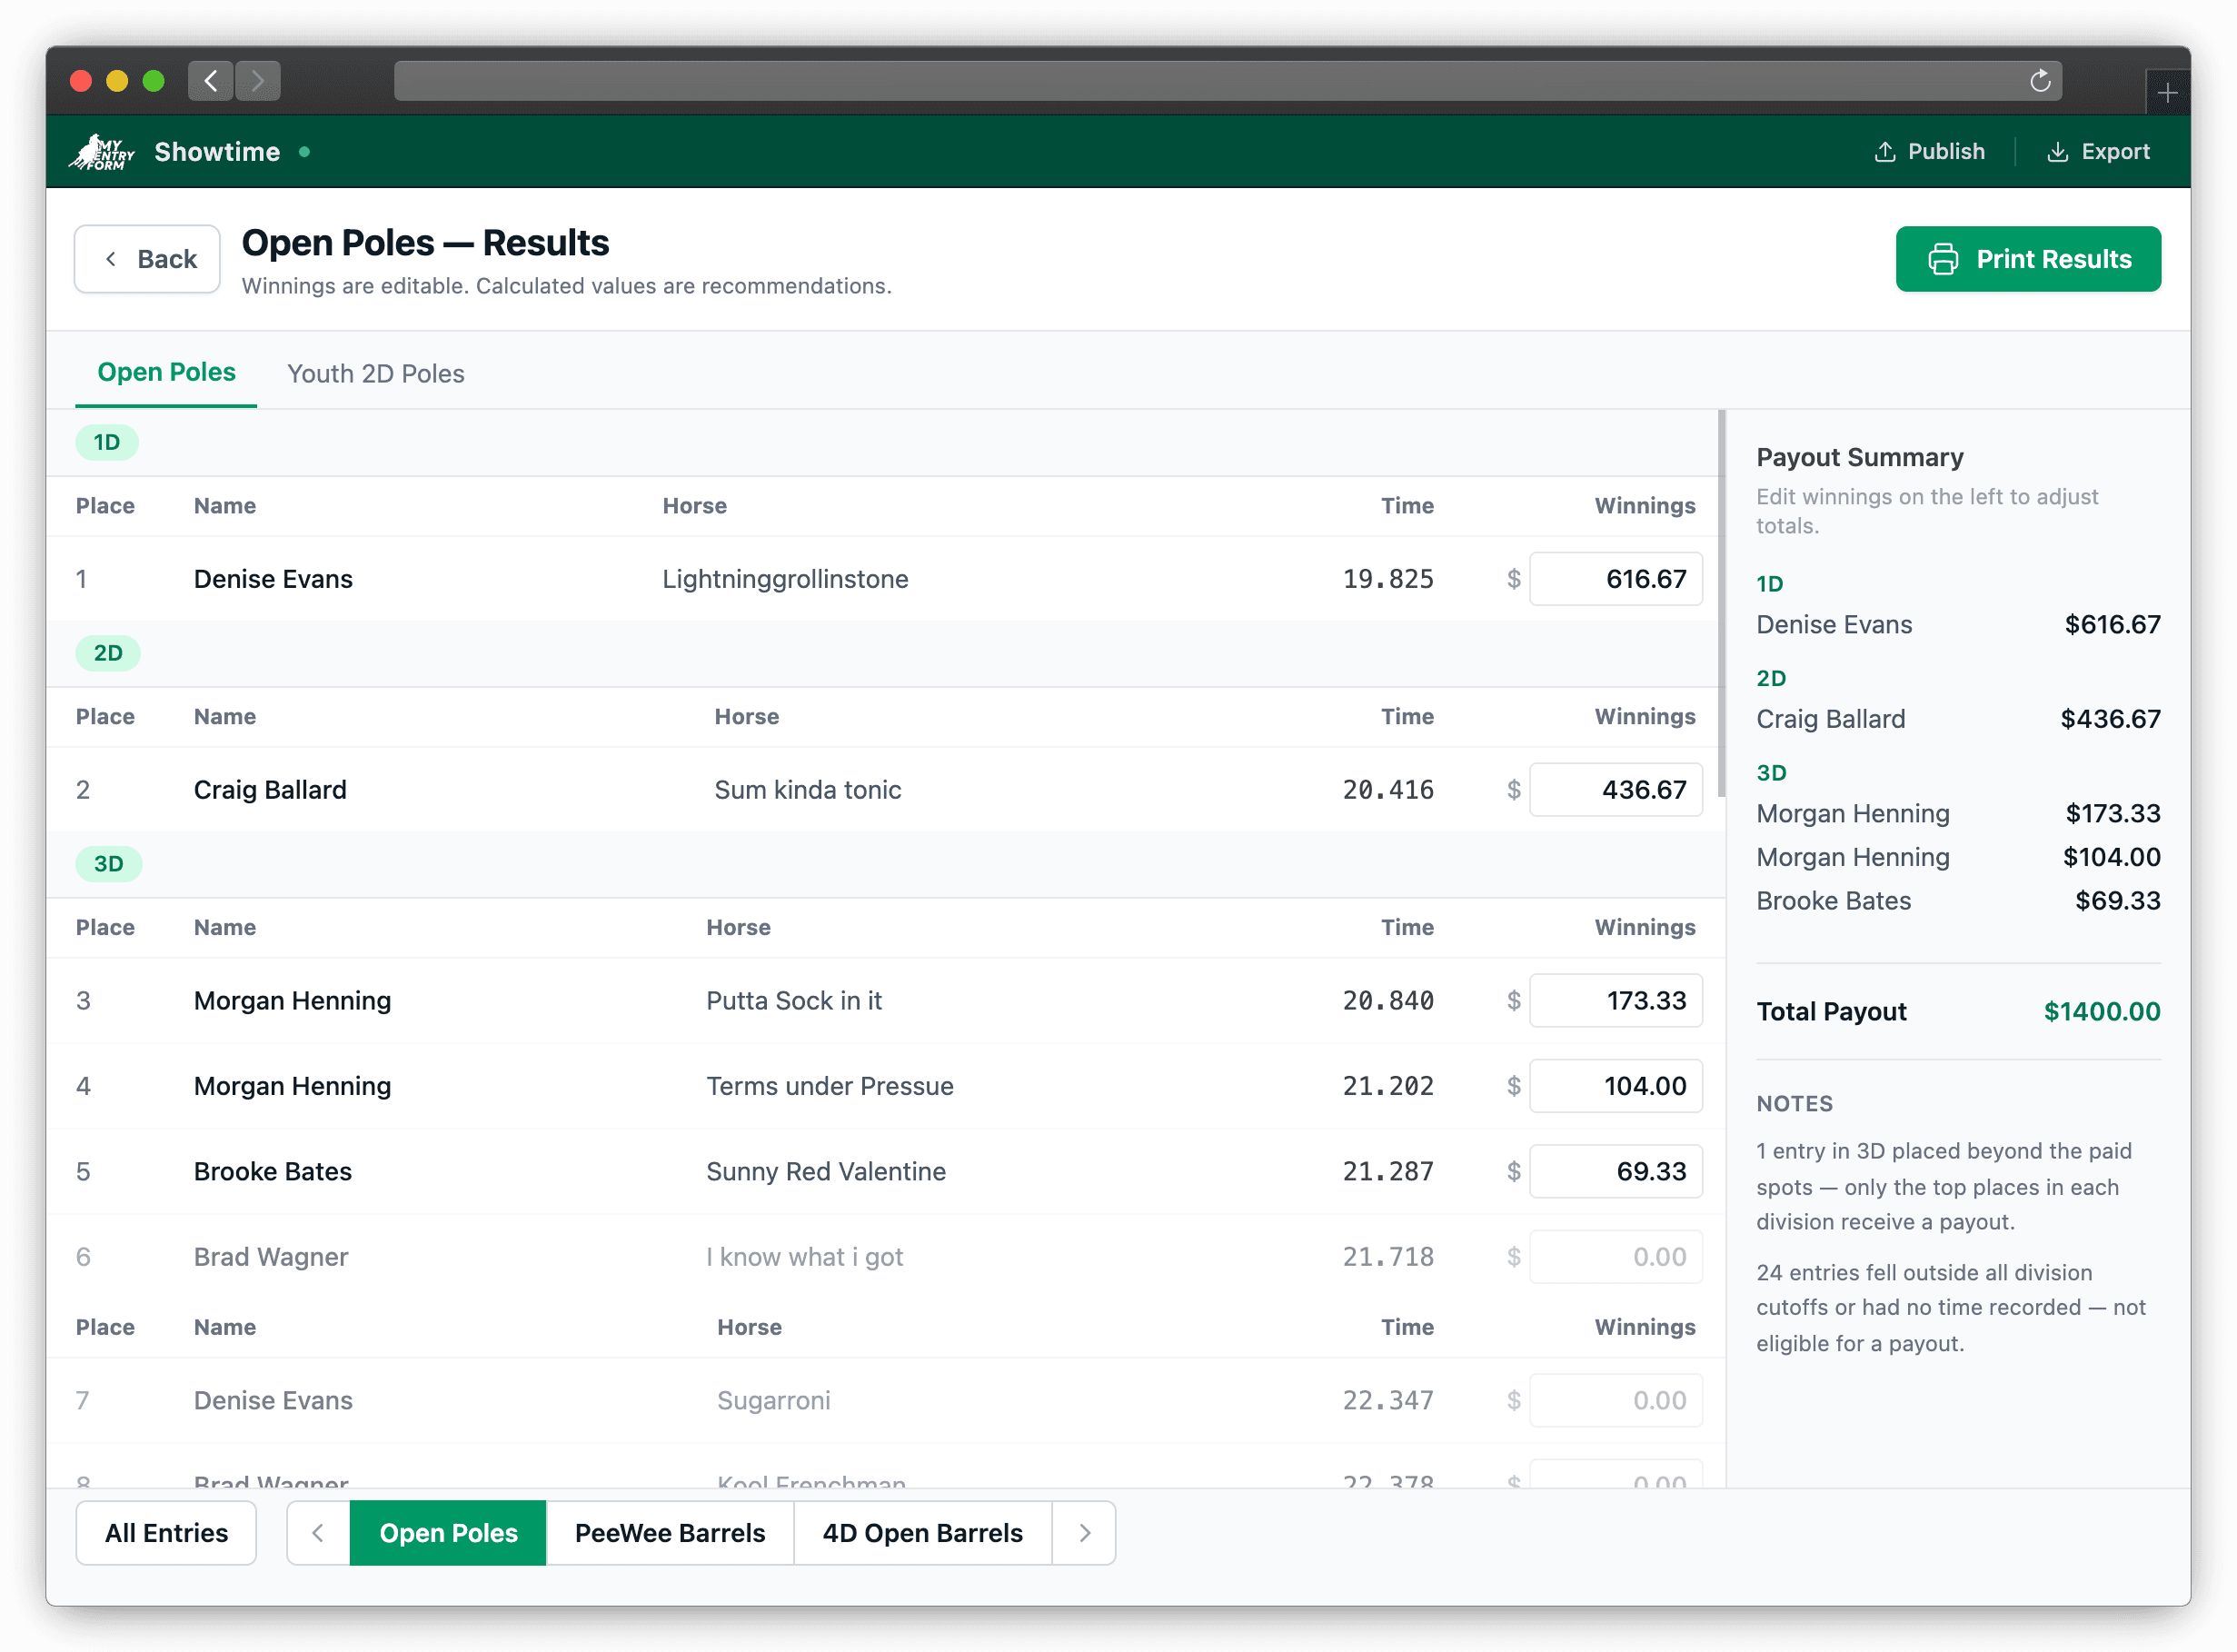Open PeeWee Barrels class
The image size is (2237, 1652).
click(669, 1532)
